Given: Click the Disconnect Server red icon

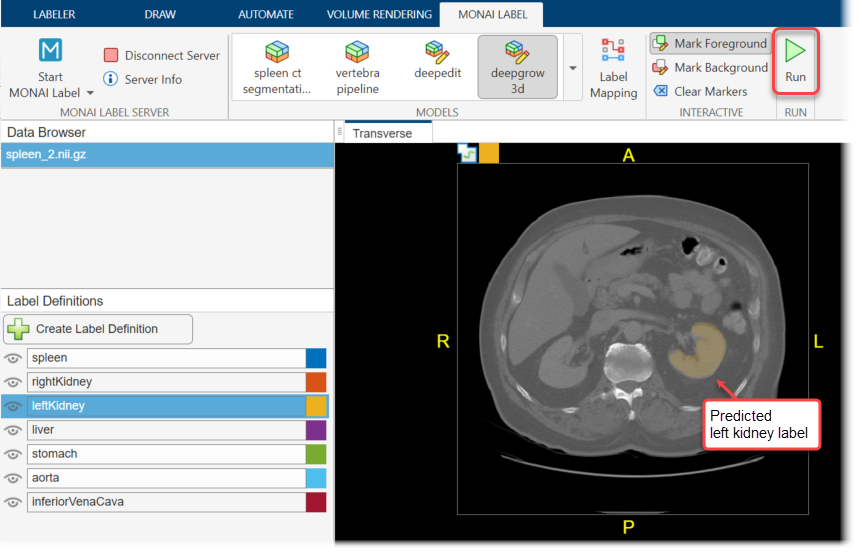Looking at the screenshot, I should tap(110, 55).
